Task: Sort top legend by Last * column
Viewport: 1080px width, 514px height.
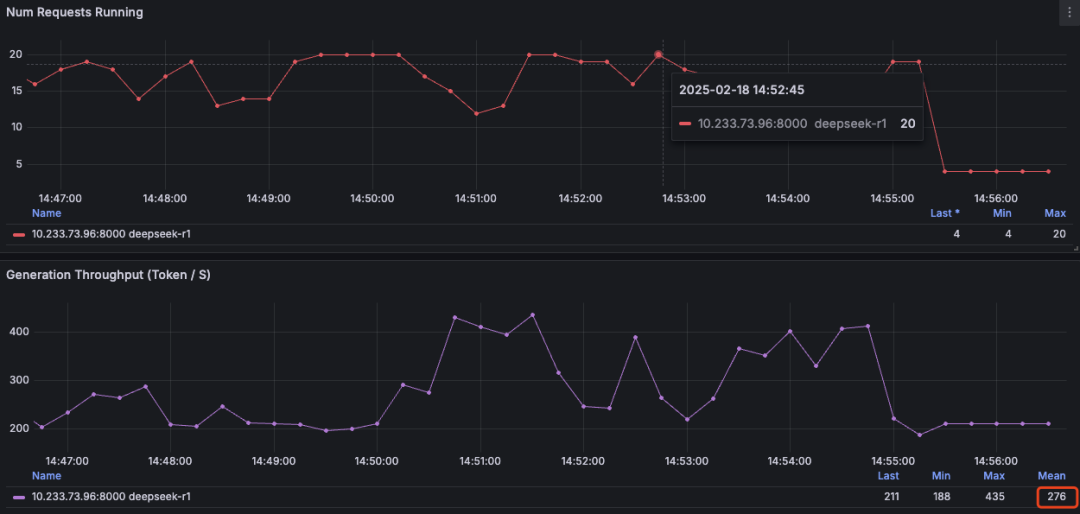Action: (x=945, y=213)
